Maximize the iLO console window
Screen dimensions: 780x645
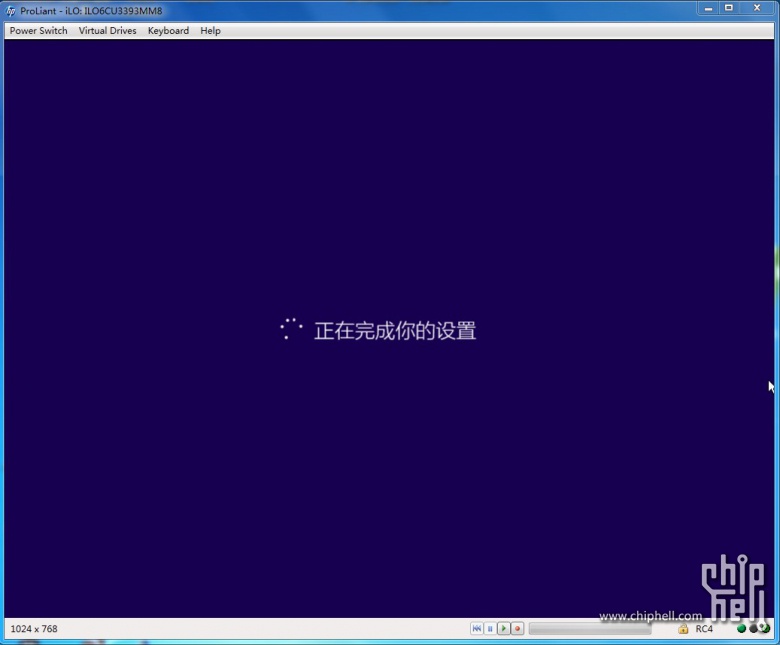[x=729, y=8]
